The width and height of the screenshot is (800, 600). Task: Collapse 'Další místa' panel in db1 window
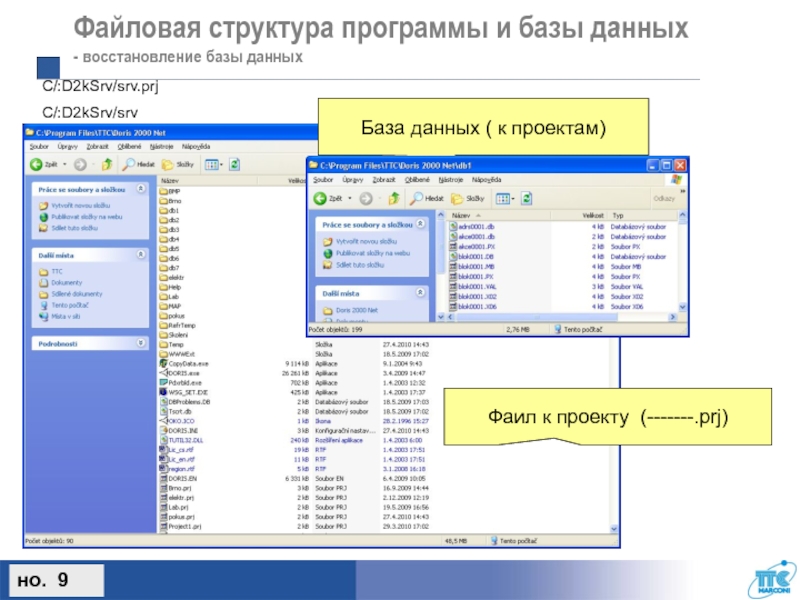coord(420,293)
